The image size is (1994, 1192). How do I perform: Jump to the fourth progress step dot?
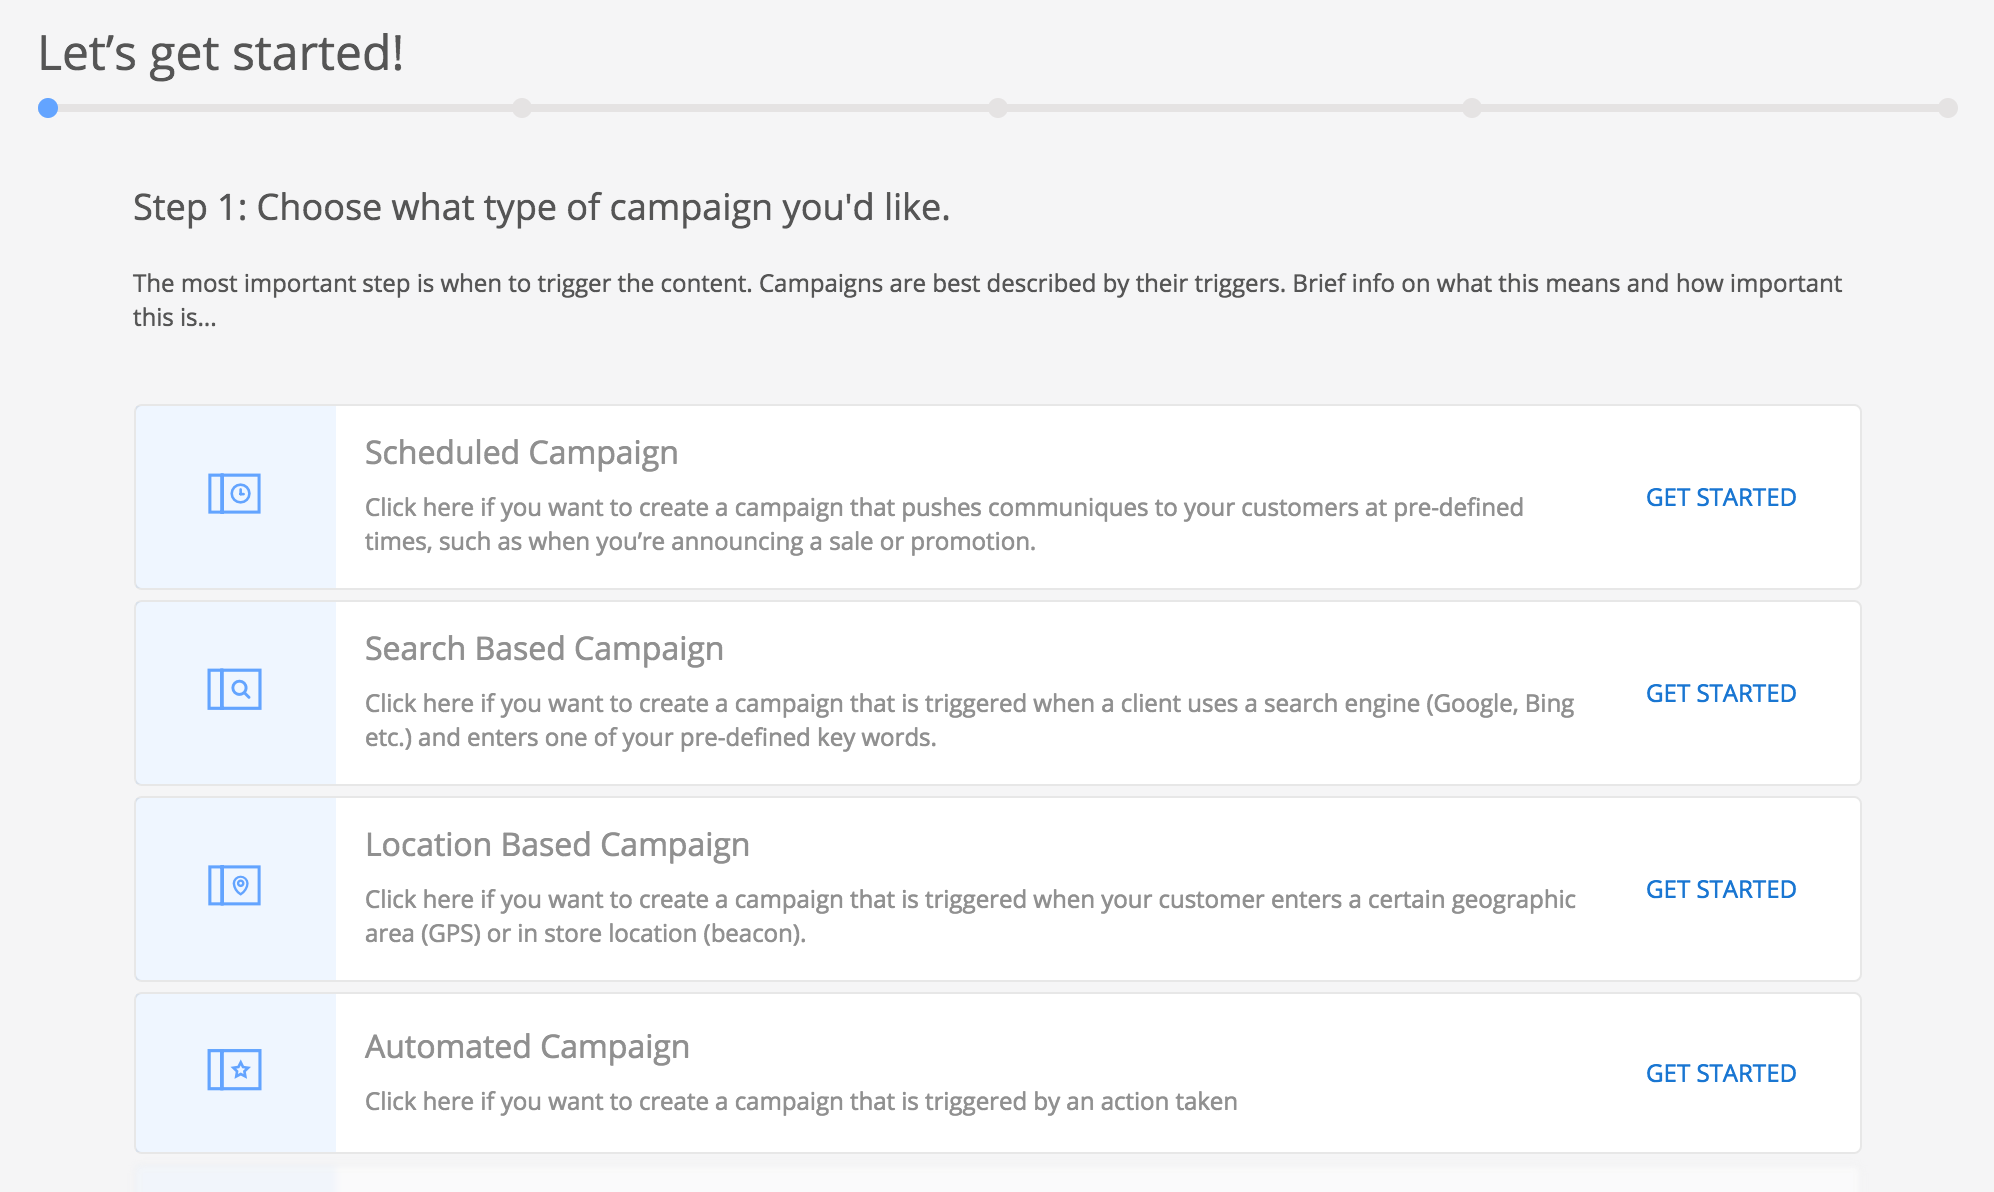[1472, 108]
